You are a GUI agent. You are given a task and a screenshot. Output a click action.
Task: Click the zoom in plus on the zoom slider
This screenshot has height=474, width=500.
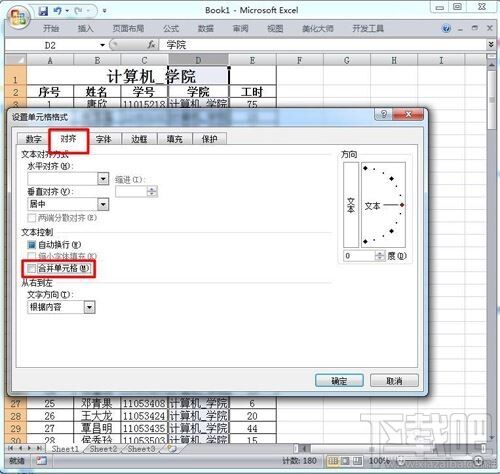click(x=478, y=461)
